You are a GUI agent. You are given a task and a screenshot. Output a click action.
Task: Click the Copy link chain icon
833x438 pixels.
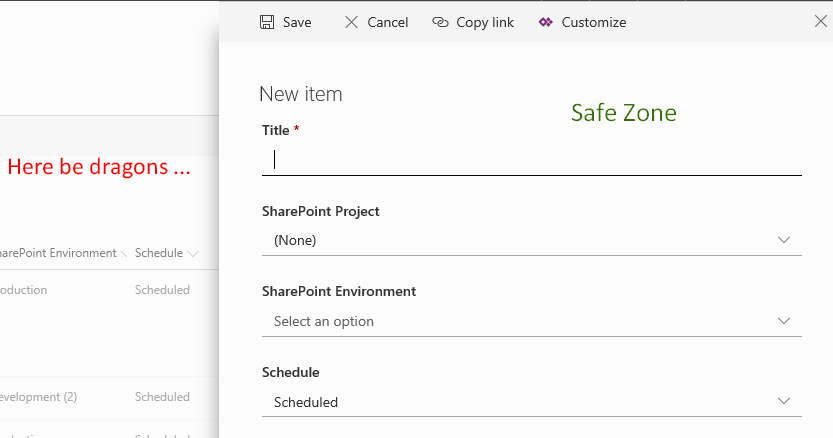pos(440,22)
